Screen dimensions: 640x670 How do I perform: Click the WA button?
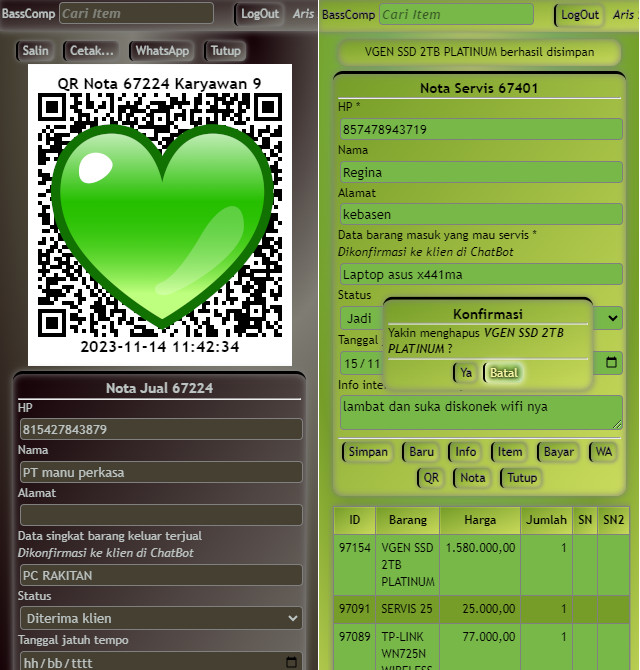[603, 452]
